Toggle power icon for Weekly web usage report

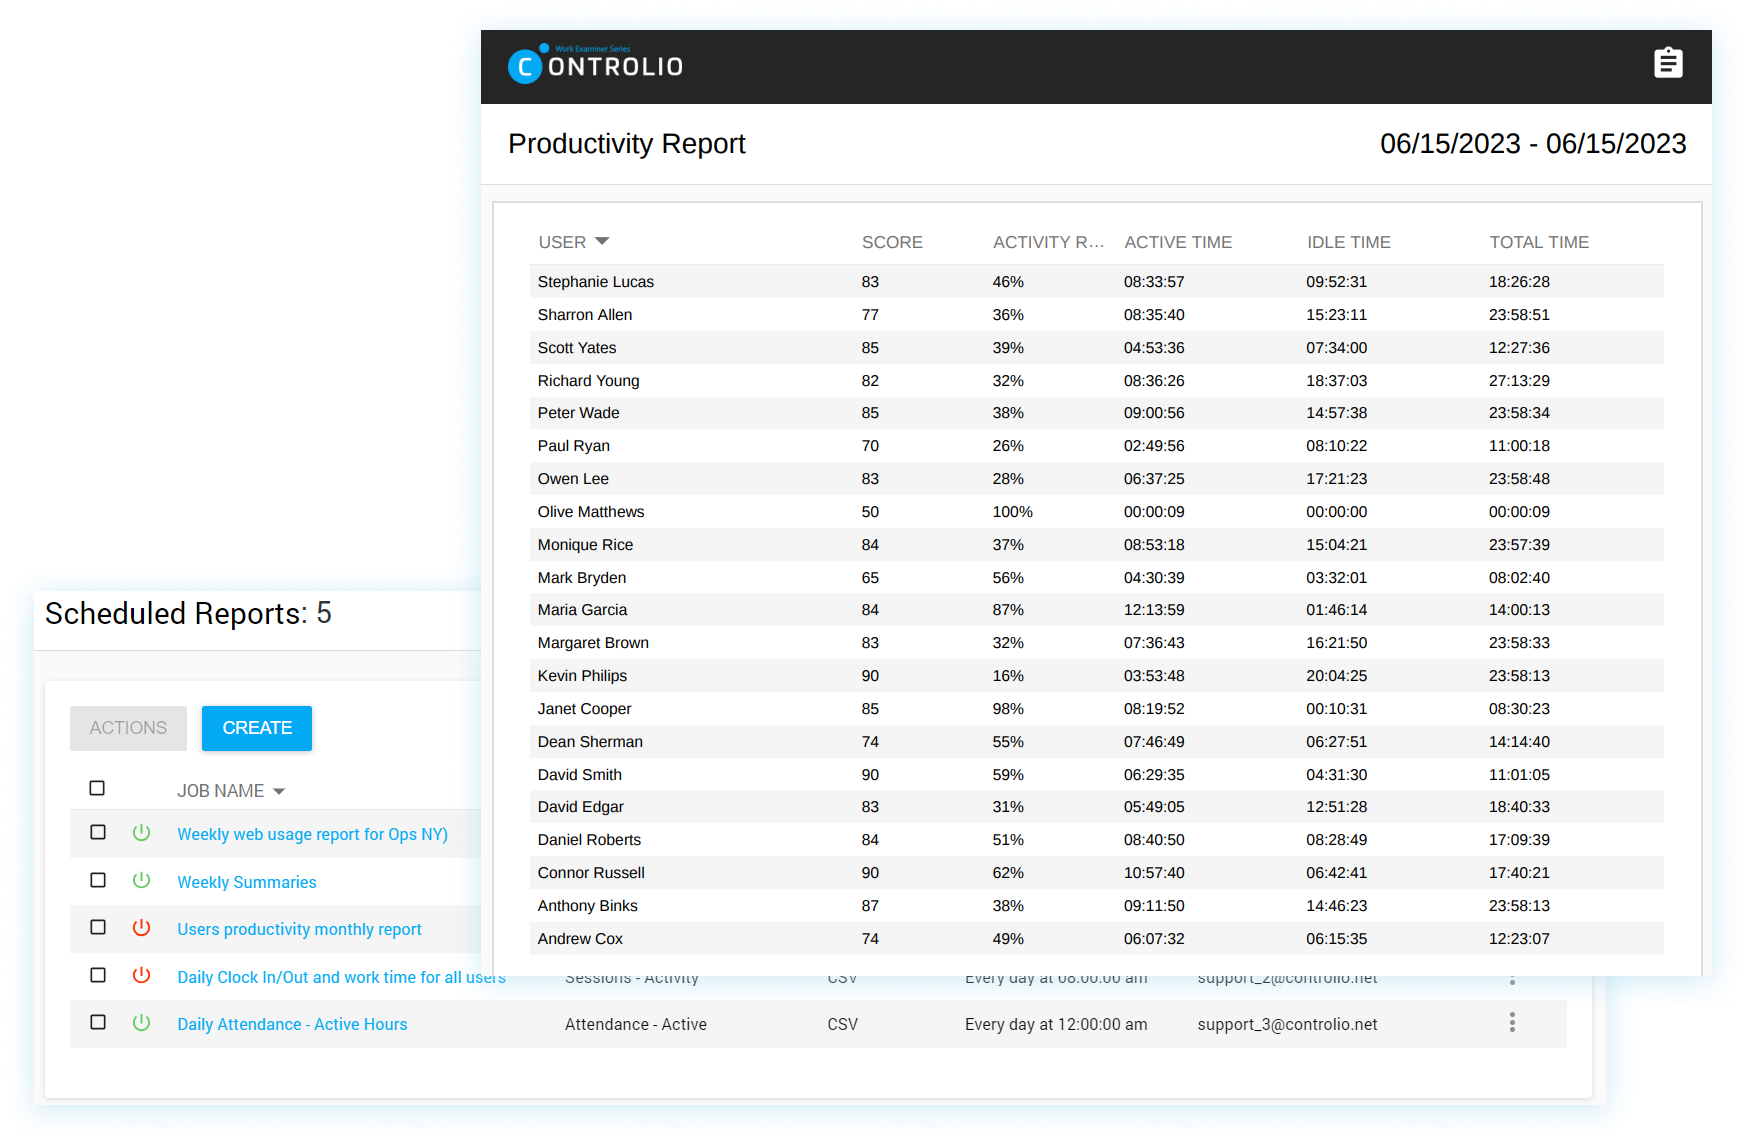pyautogui.click(x=142, y=833)
